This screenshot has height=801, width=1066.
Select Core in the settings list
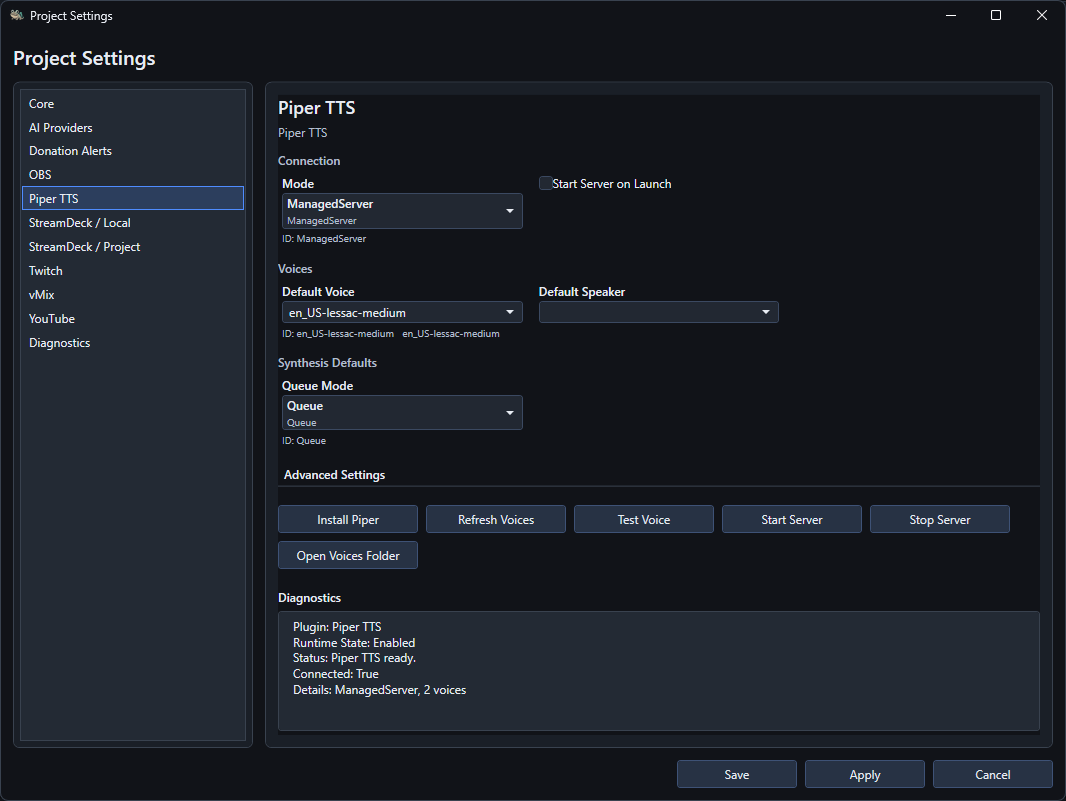click(x=132, y=104)
